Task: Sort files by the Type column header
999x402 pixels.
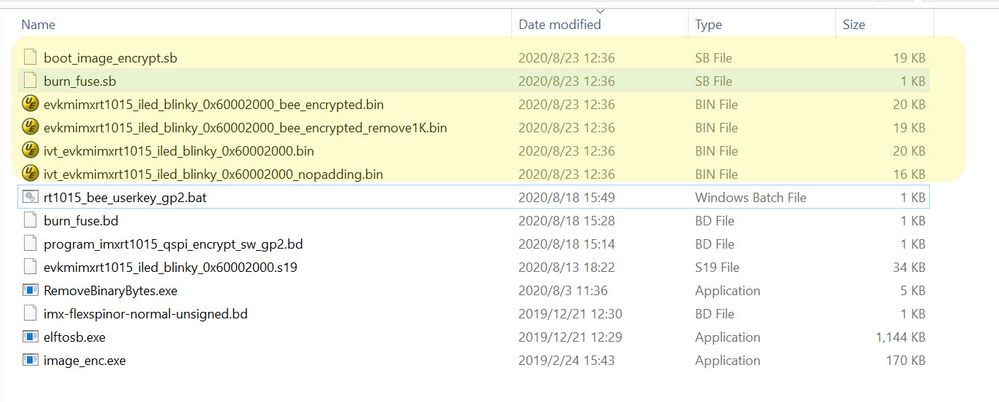Action: pos(710,24)
